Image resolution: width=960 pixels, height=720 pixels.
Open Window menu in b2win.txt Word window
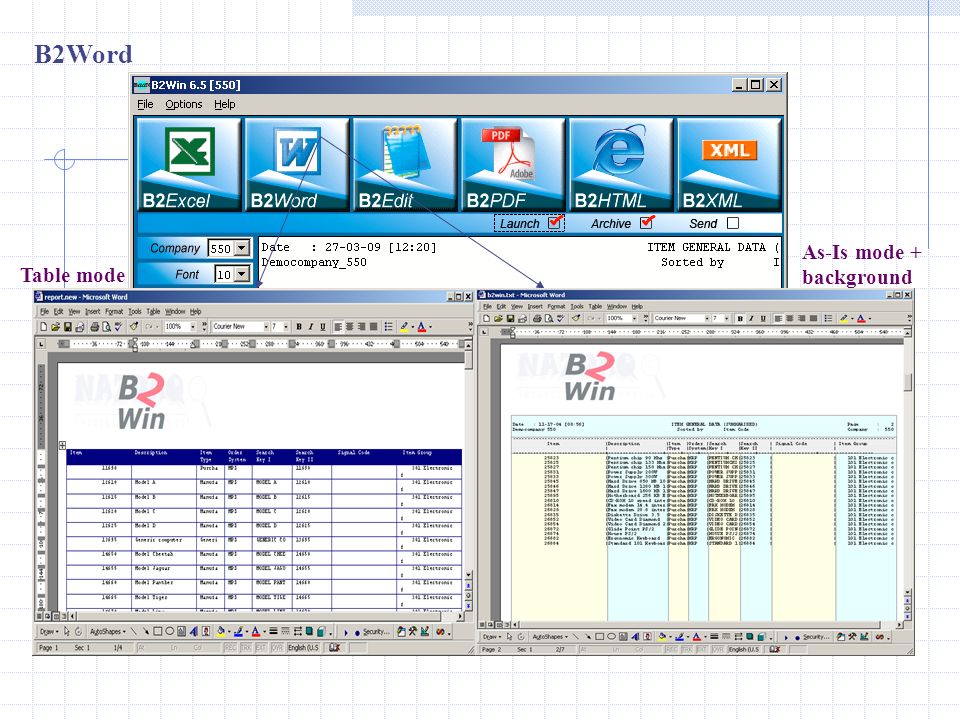coord(617,306)
